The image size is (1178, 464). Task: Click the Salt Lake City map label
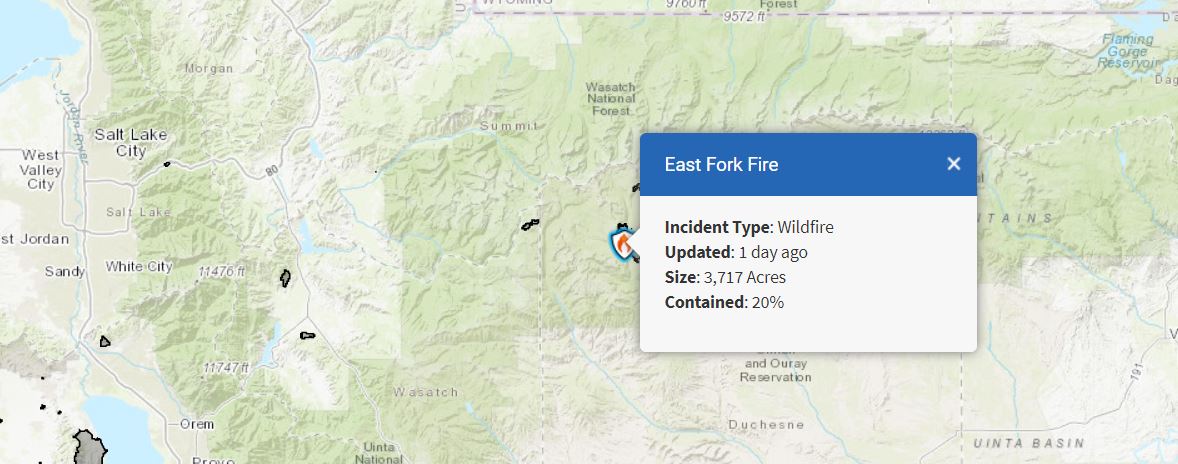[131, 142]
